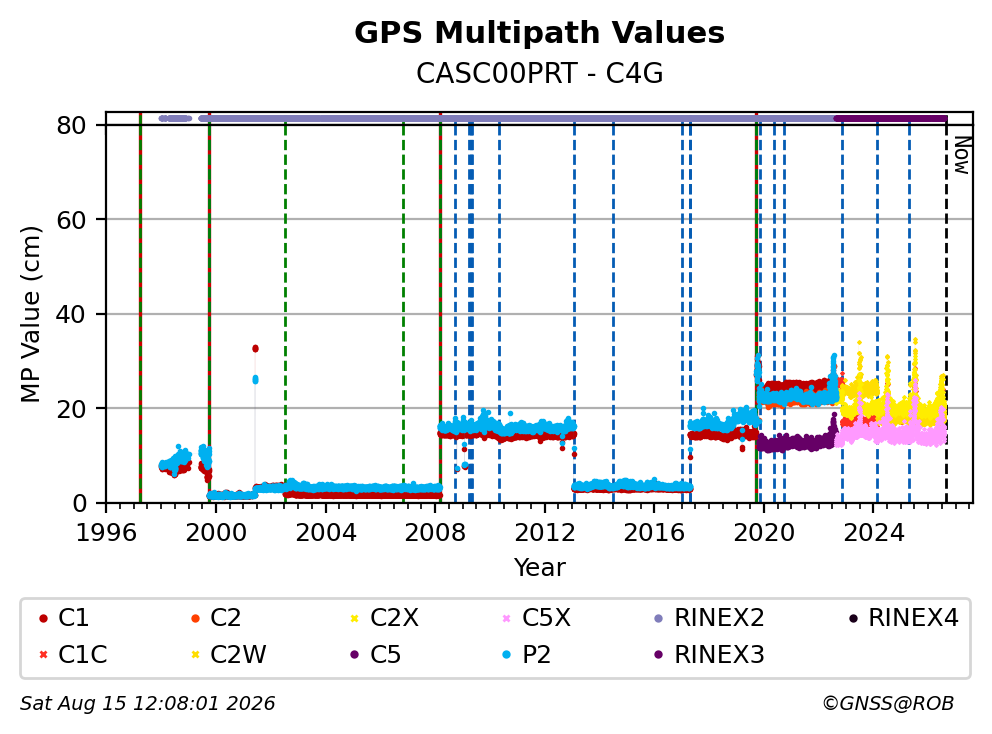Click the RINEX3 legend entry
The height and width of the screenshot is (734, 992).
click(x=709, y=654)
